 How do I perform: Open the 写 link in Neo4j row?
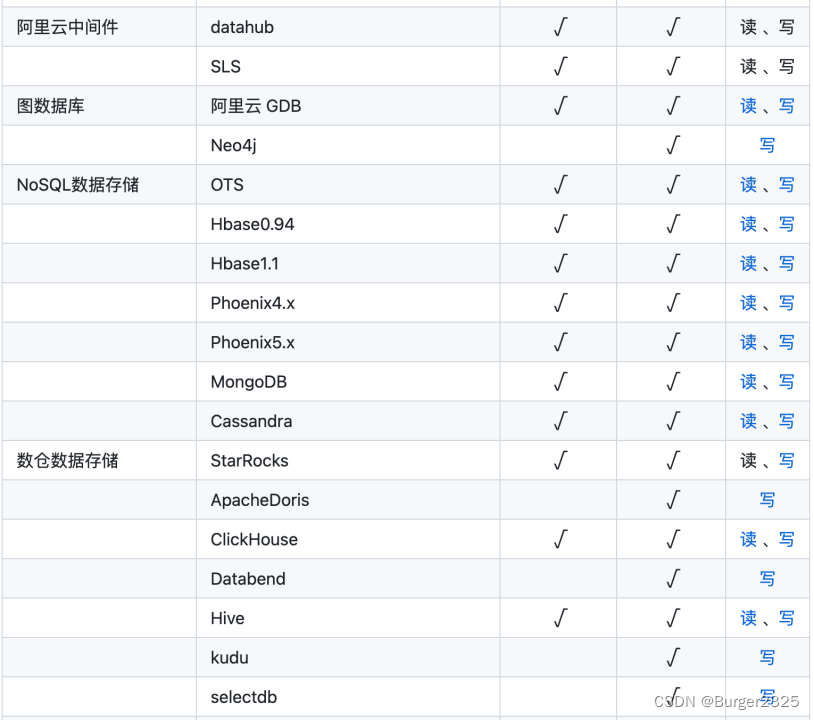tap(767, 145)
